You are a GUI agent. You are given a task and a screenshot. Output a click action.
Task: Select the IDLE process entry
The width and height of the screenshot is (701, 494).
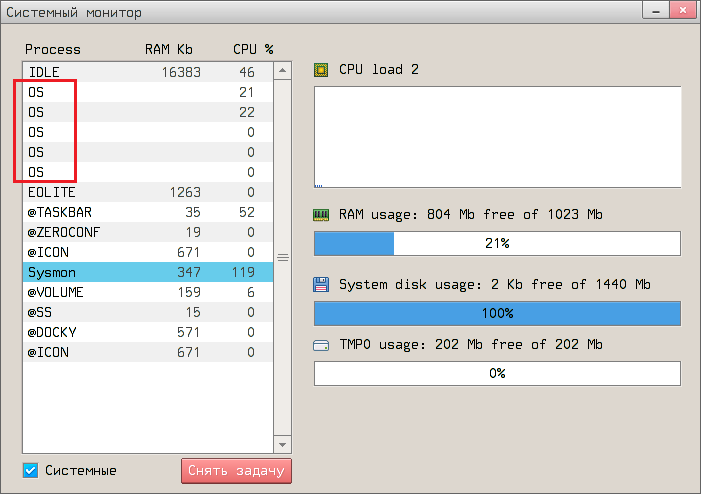tap(147, 72)
